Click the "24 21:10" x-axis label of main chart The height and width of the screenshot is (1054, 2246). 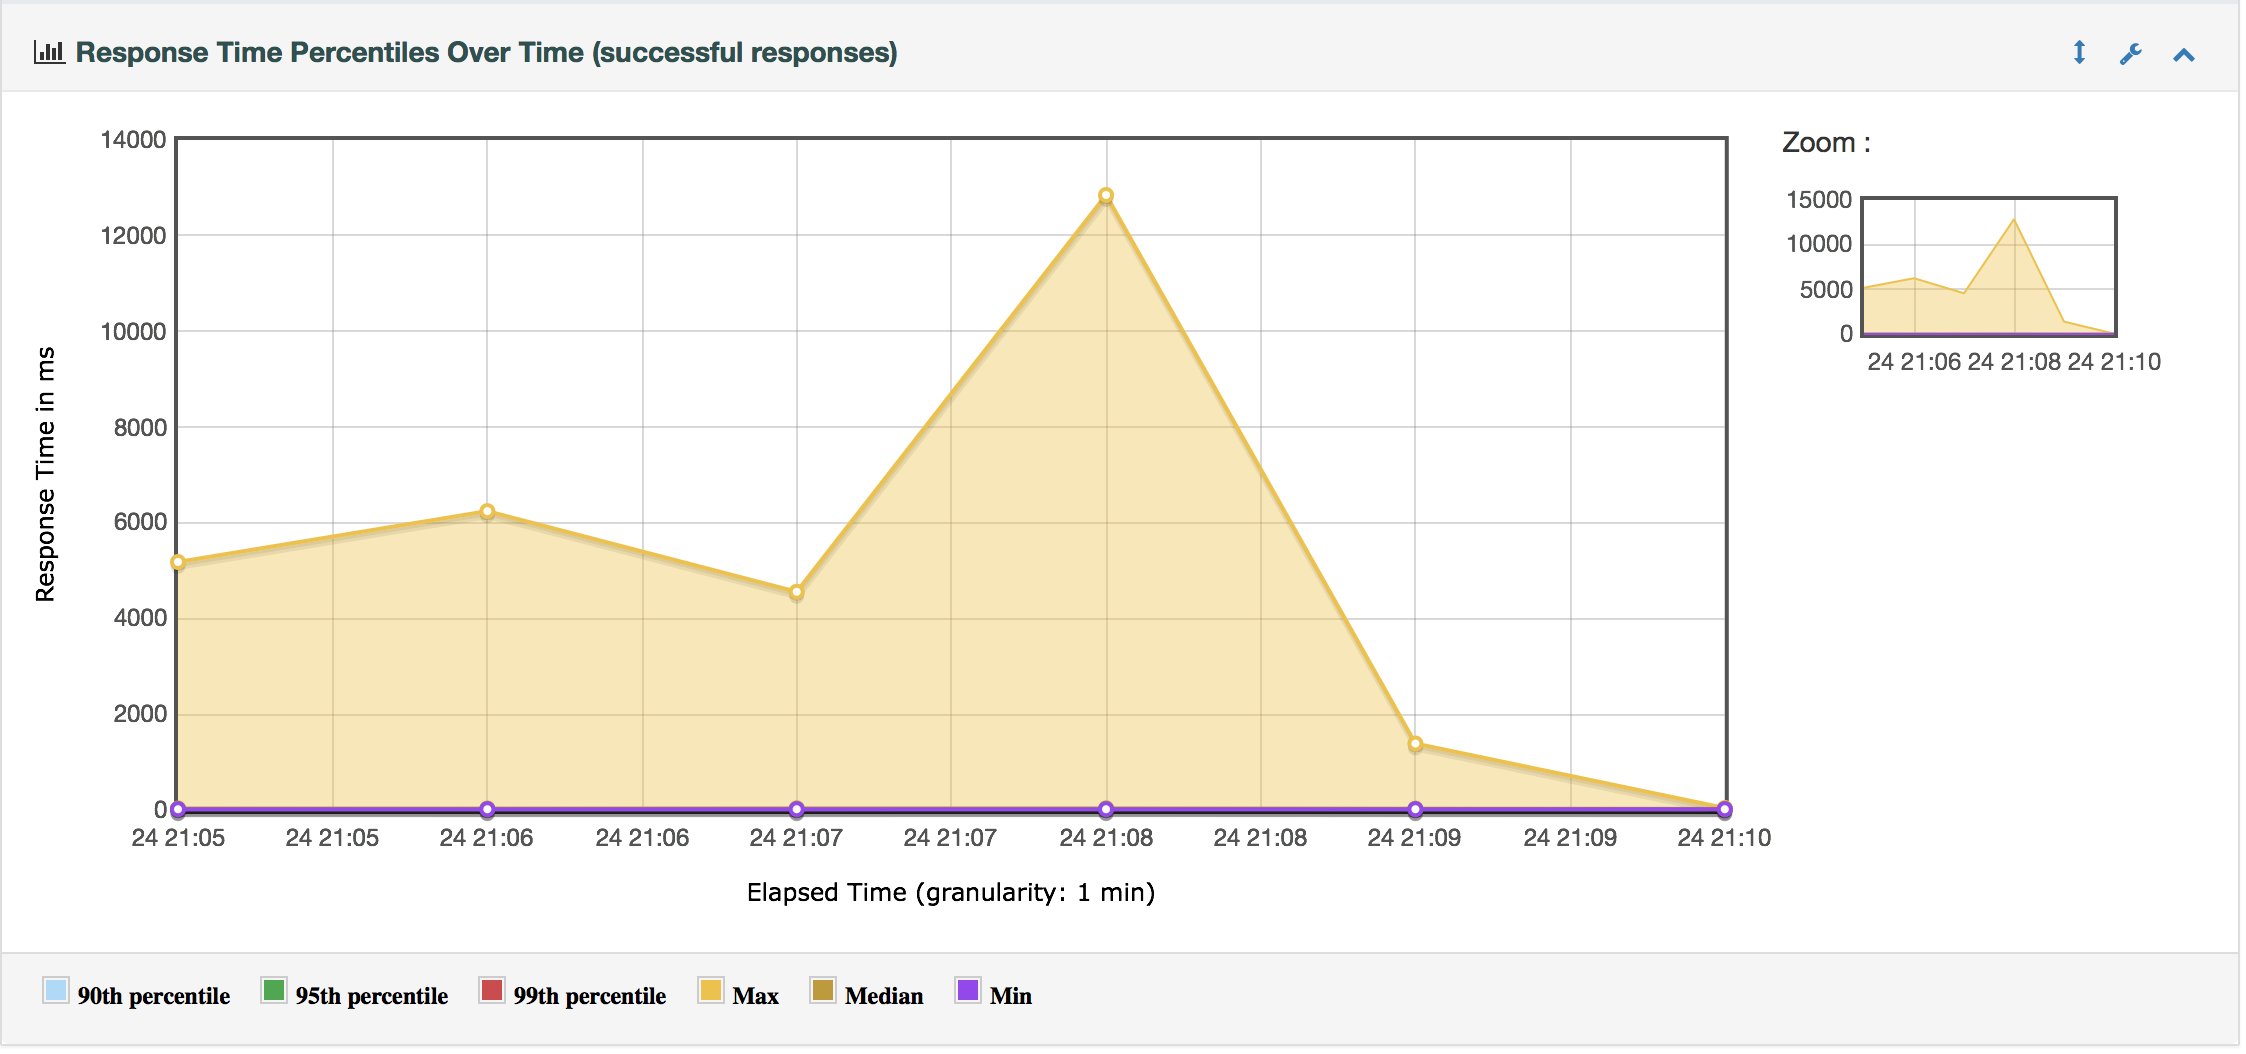[1724, 838]
